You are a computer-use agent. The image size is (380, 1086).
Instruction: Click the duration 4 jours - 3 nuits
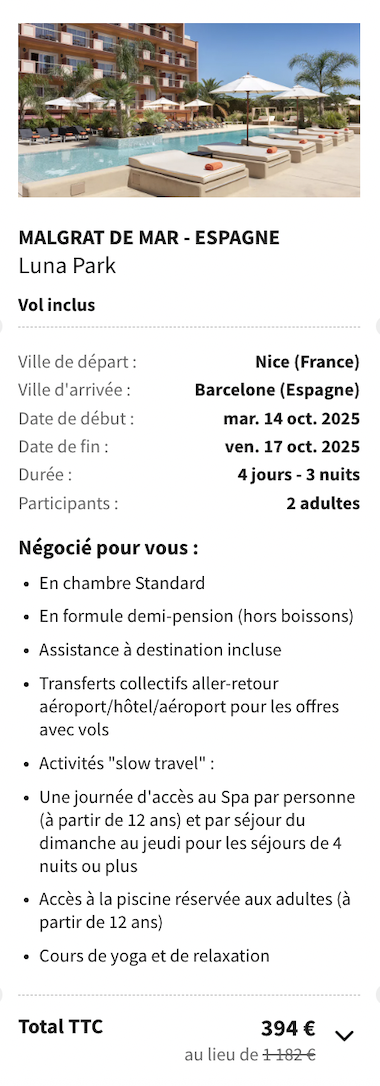click(x=298, y=475)
